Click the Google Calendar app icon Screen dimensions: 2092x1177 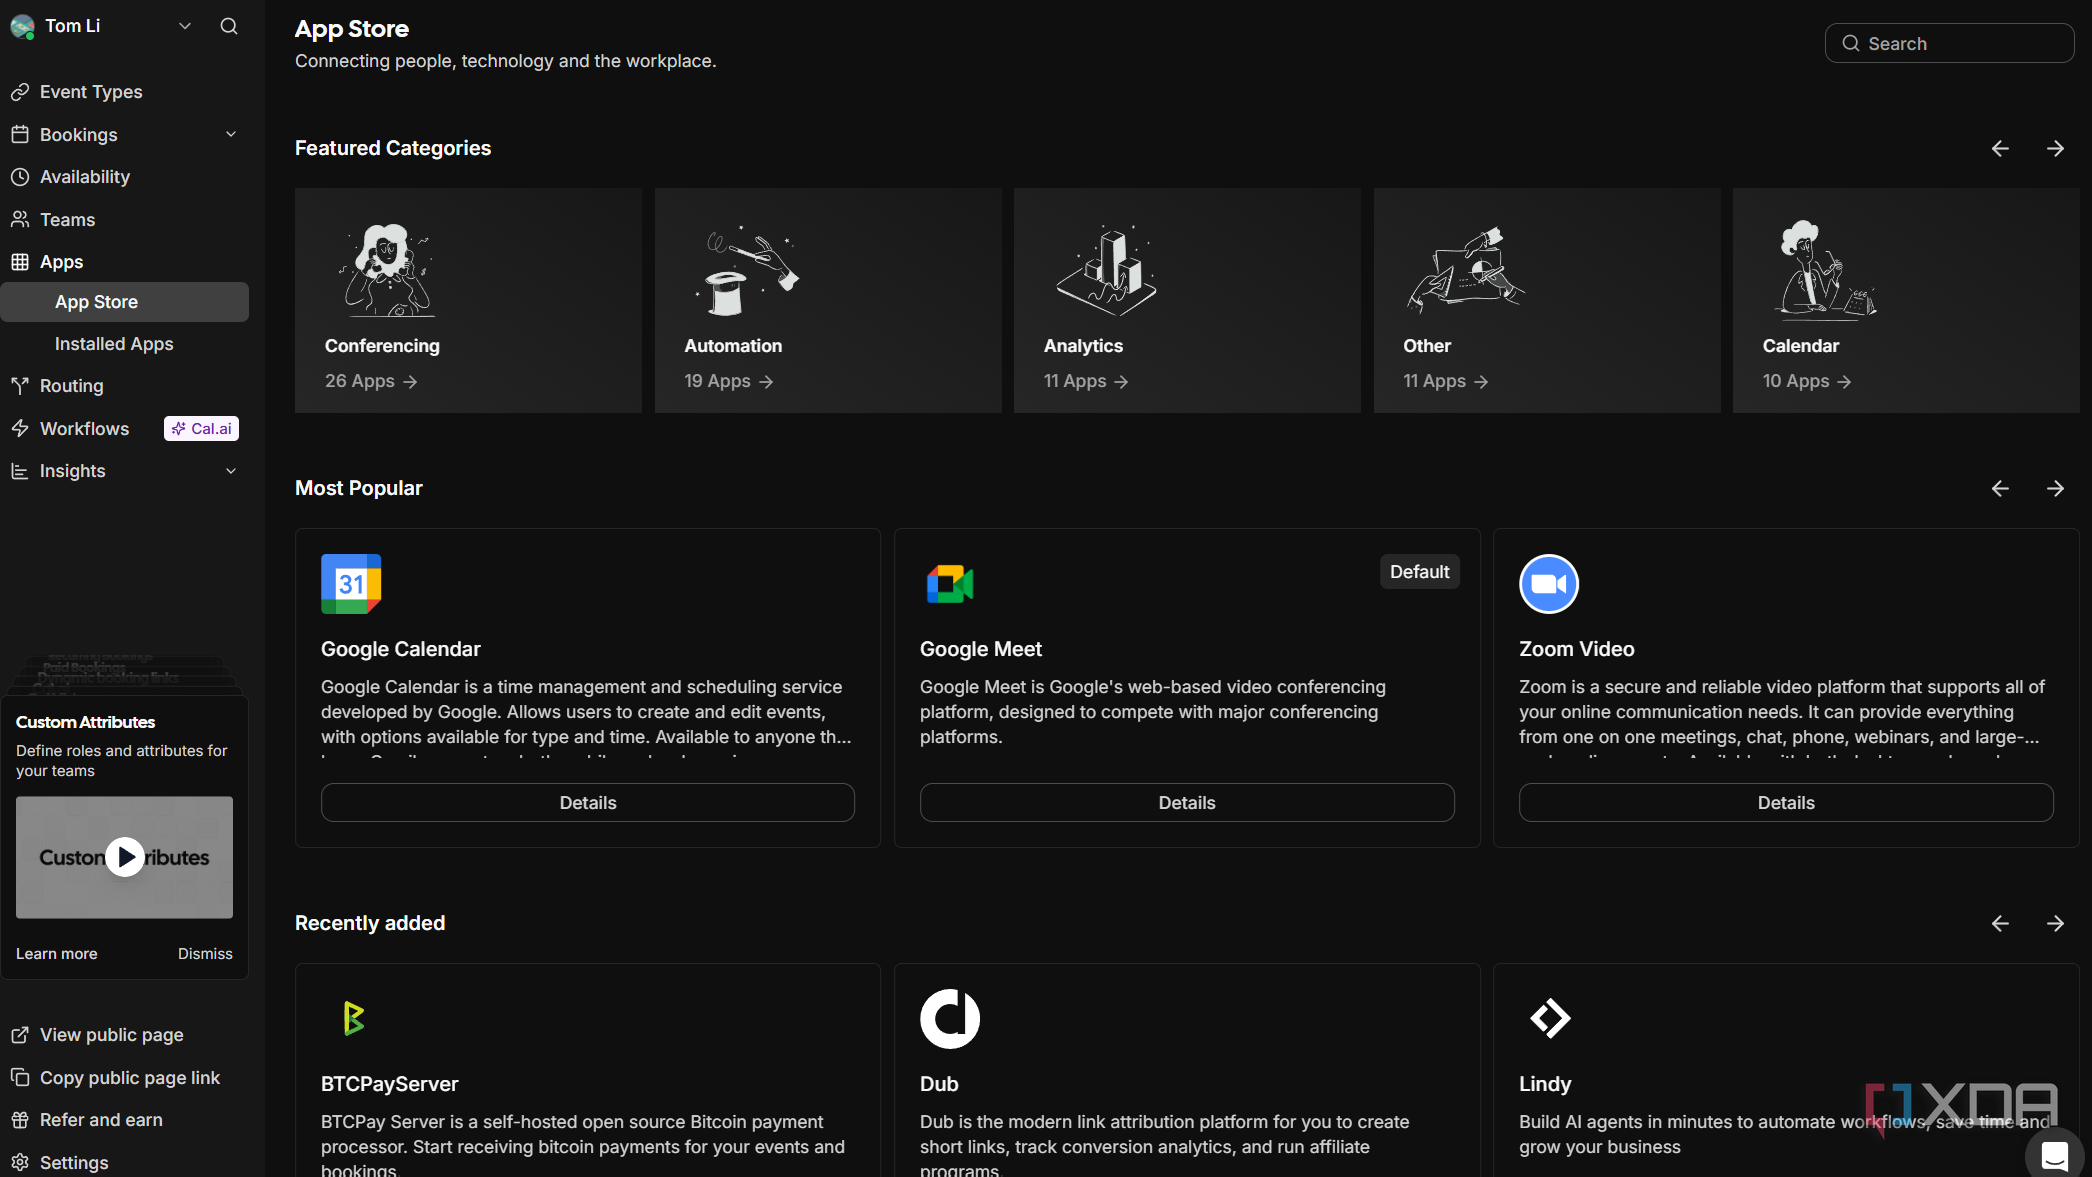[351, 584]
